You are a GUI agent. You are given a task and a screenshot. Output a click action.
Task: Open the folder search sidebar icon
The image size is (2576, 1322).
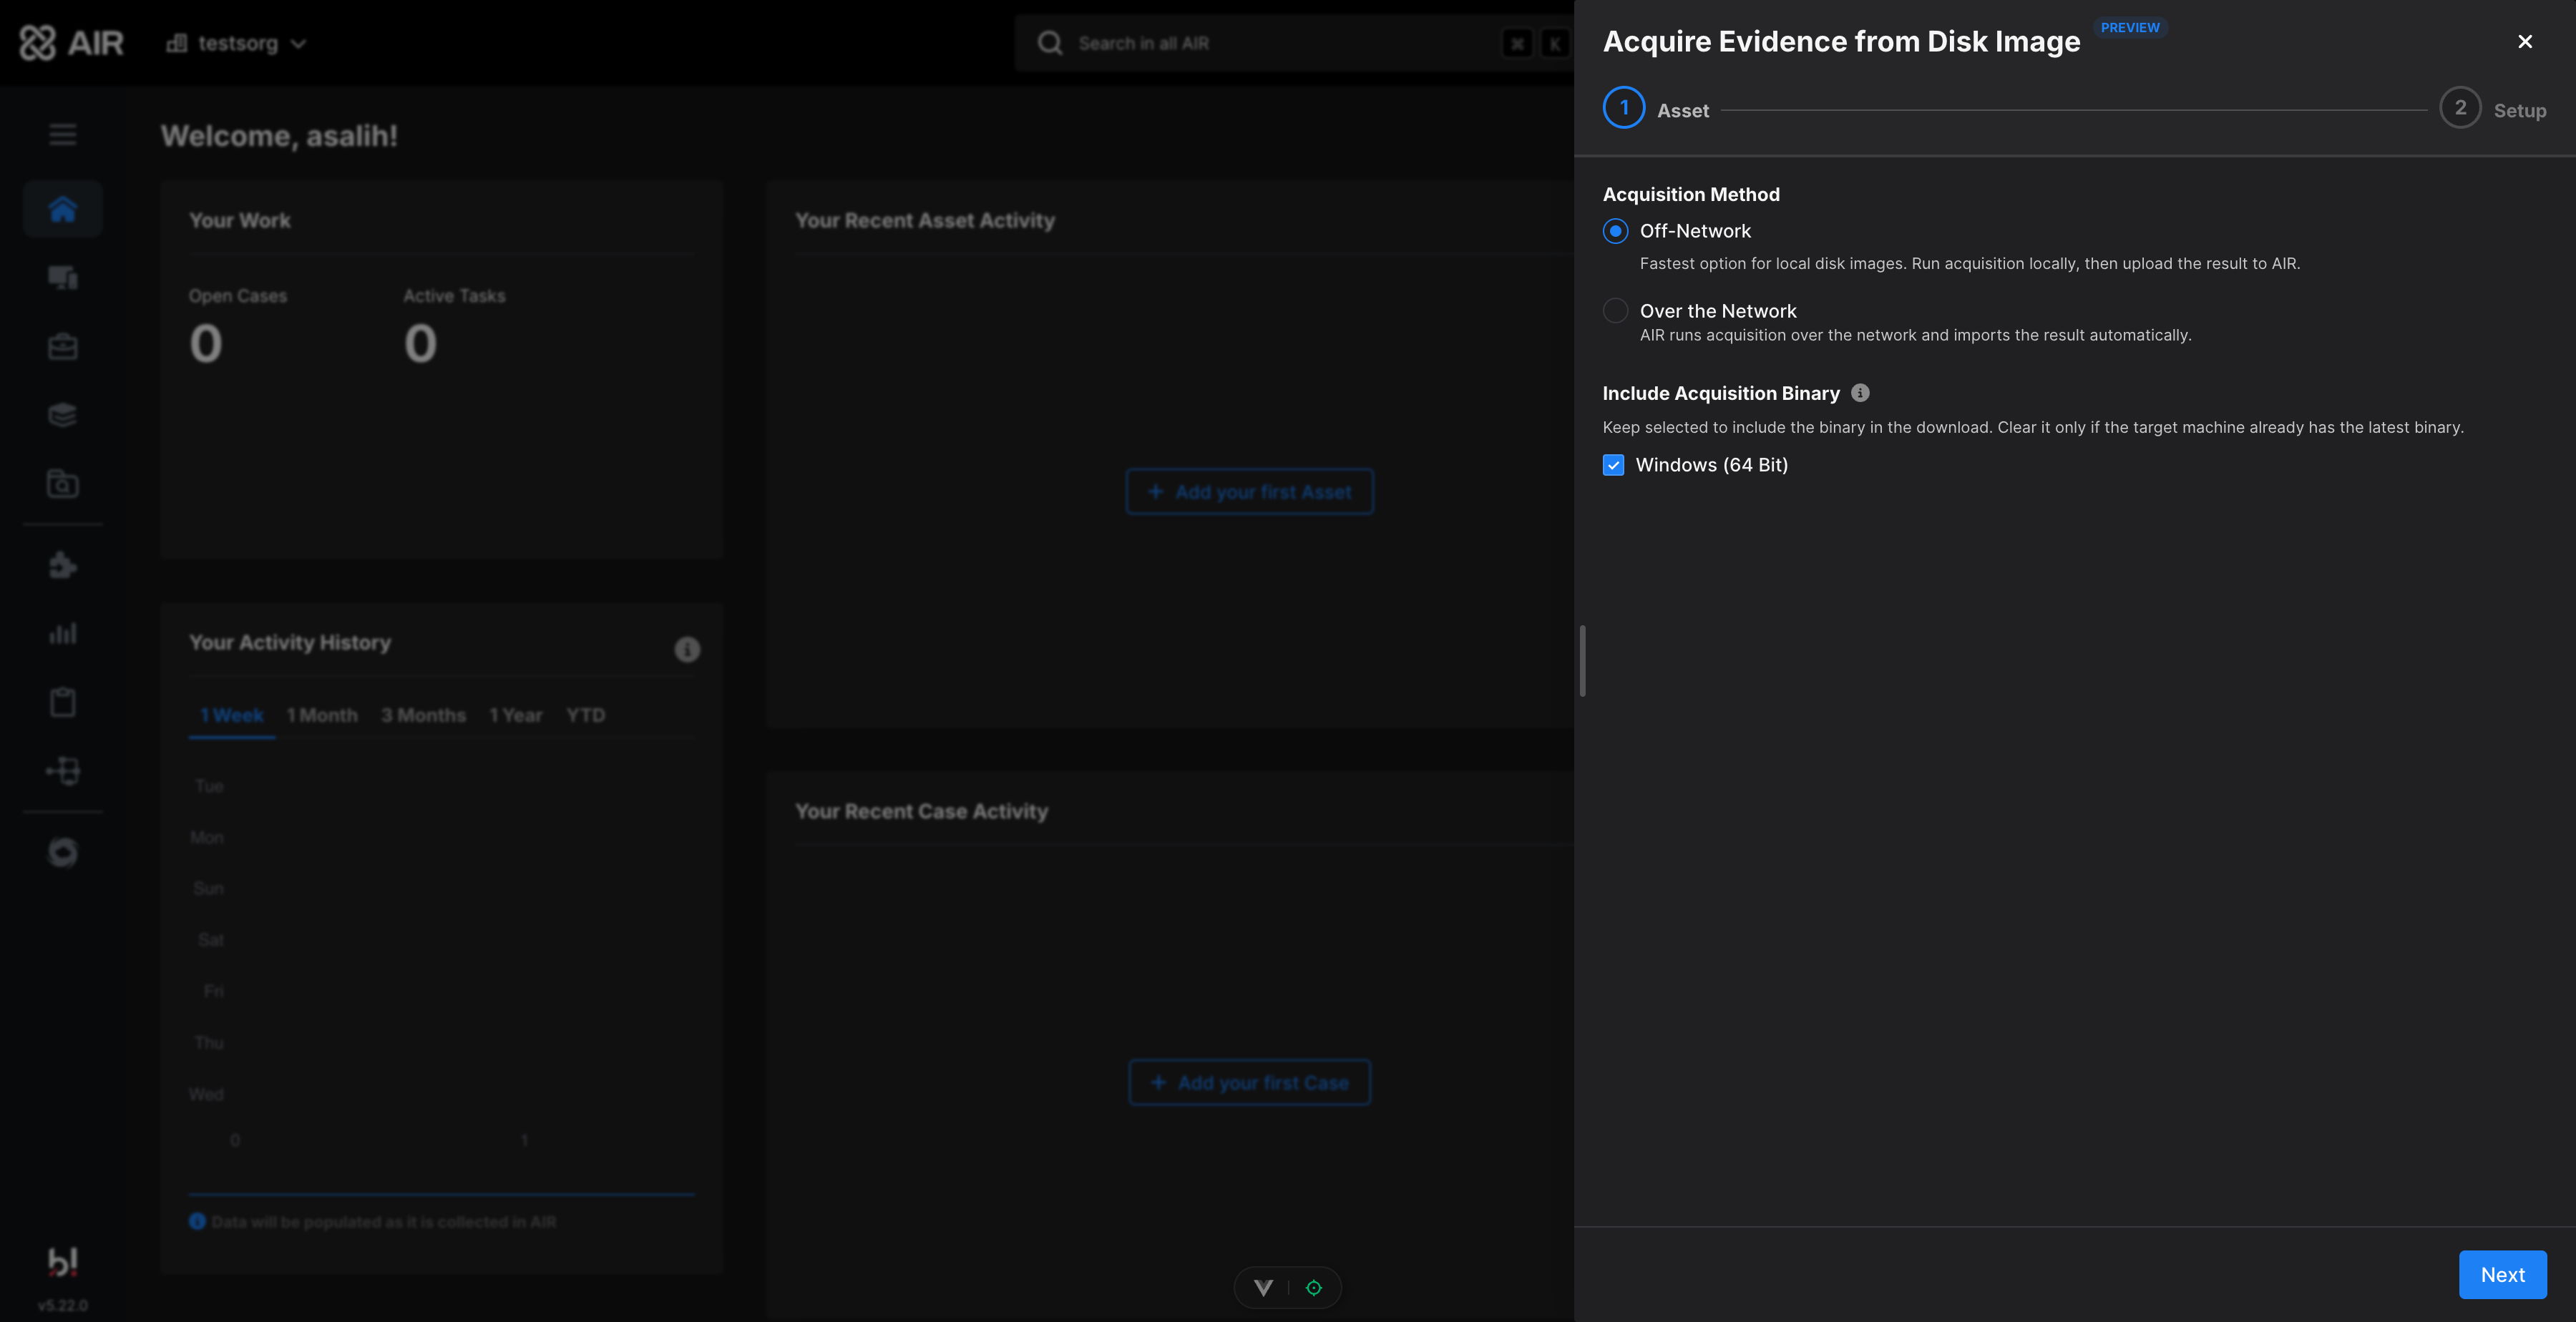click(63, 484)
